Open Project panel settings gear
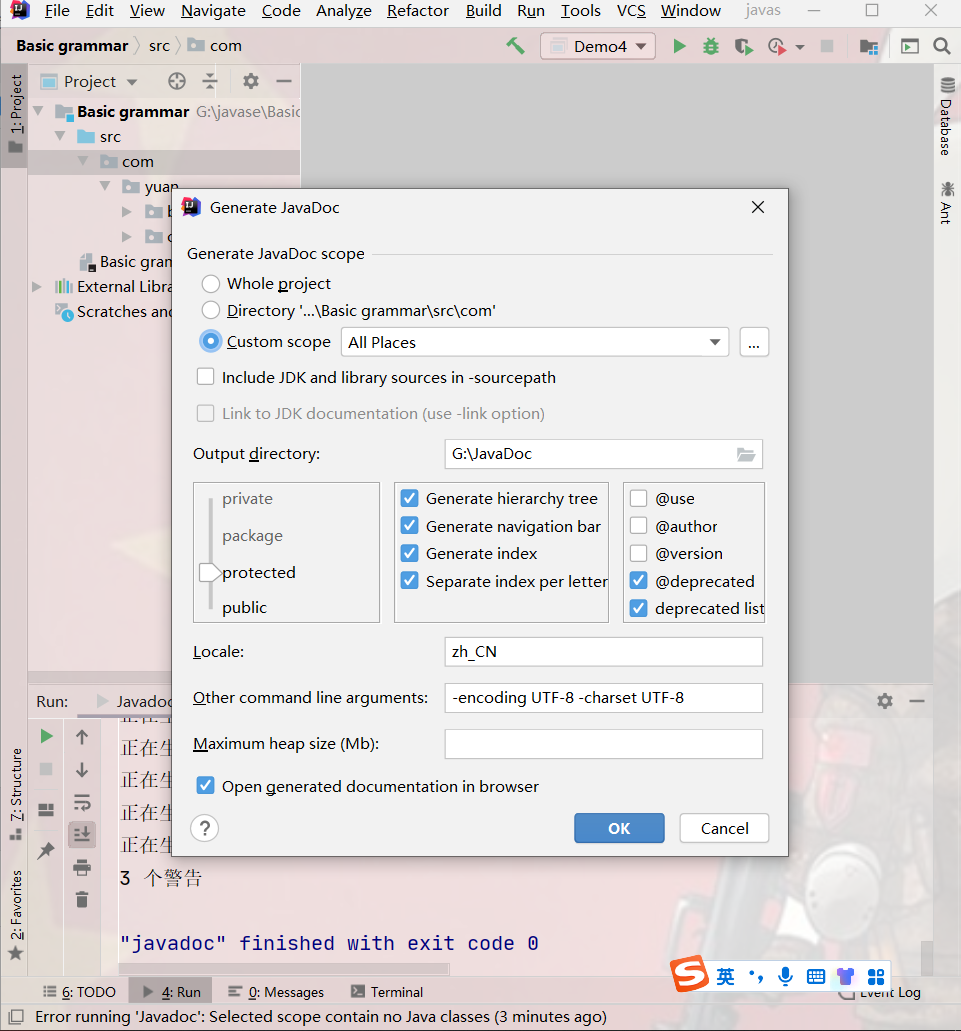Screen dimensions: 961x1031 click(250, 81)
